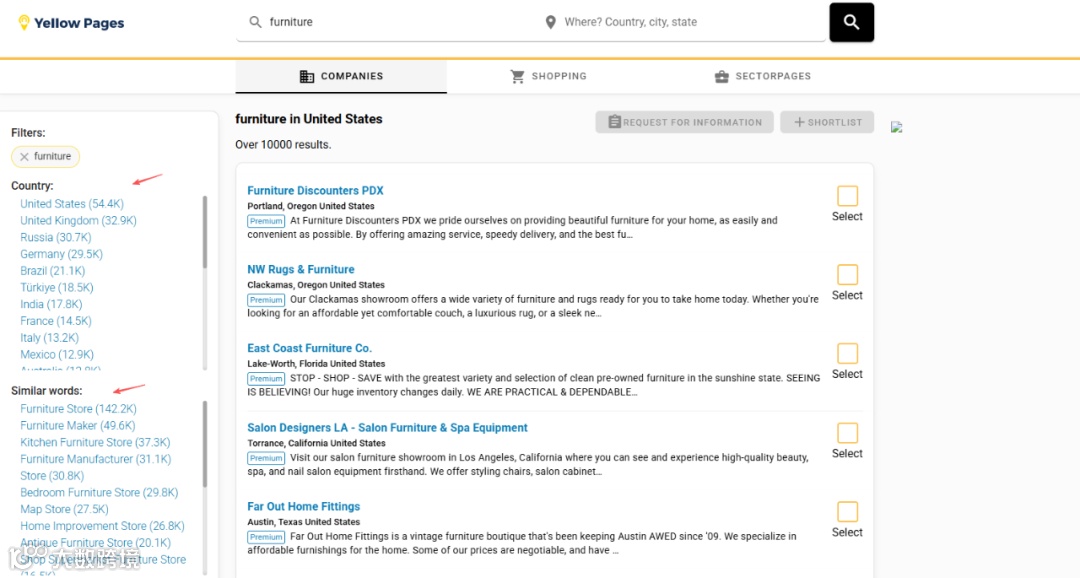
Task: Select Antique Furniture Store (20.1K)
Action: (95, 543)
